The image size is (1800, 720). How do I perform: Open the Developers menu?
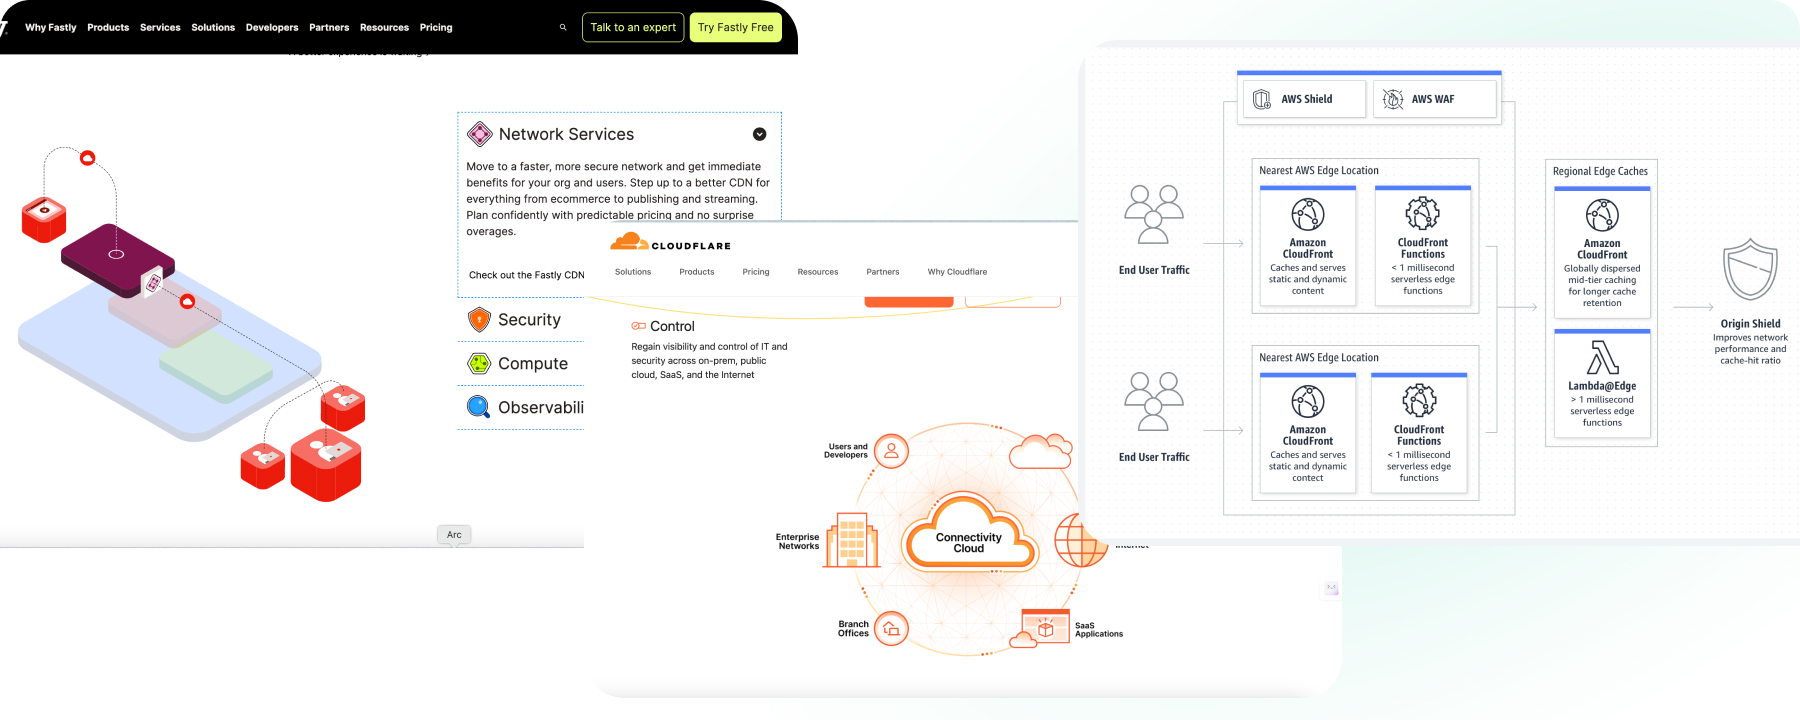click(x=272, y=27)
